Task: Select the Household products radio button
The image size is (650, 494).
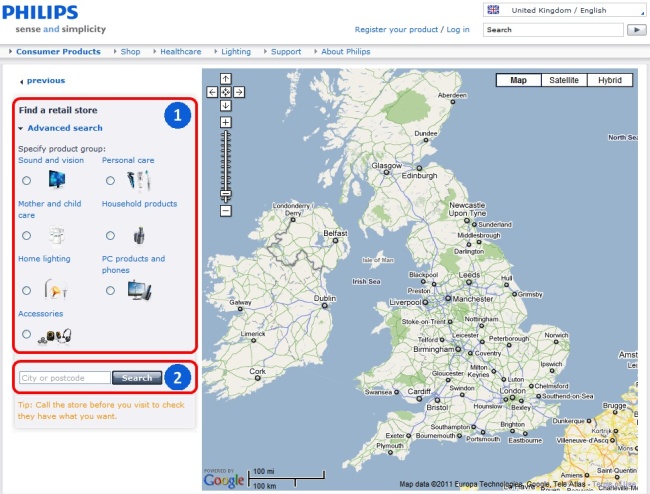Action: pyautogui.click(x=110, y=235)
